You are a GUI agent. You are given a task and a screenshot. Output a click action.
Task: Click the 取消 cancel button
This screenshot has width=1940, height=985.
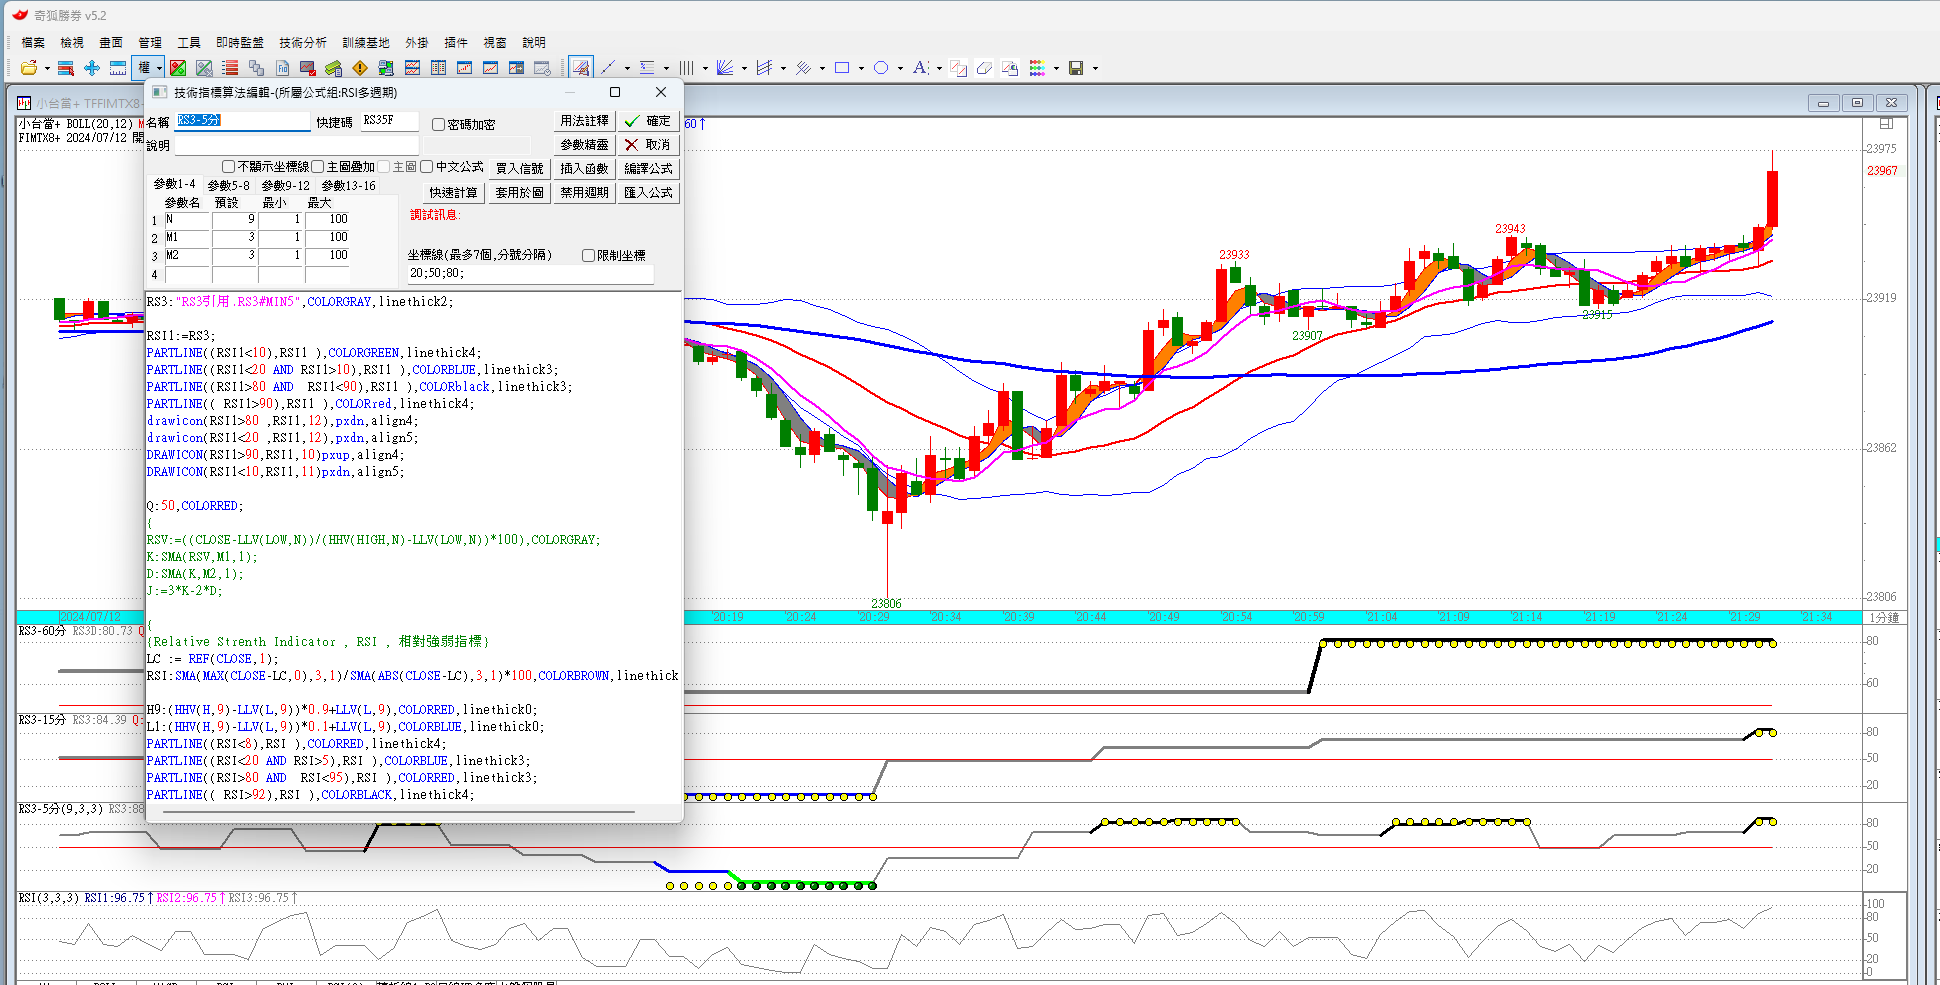coord(648,145)
